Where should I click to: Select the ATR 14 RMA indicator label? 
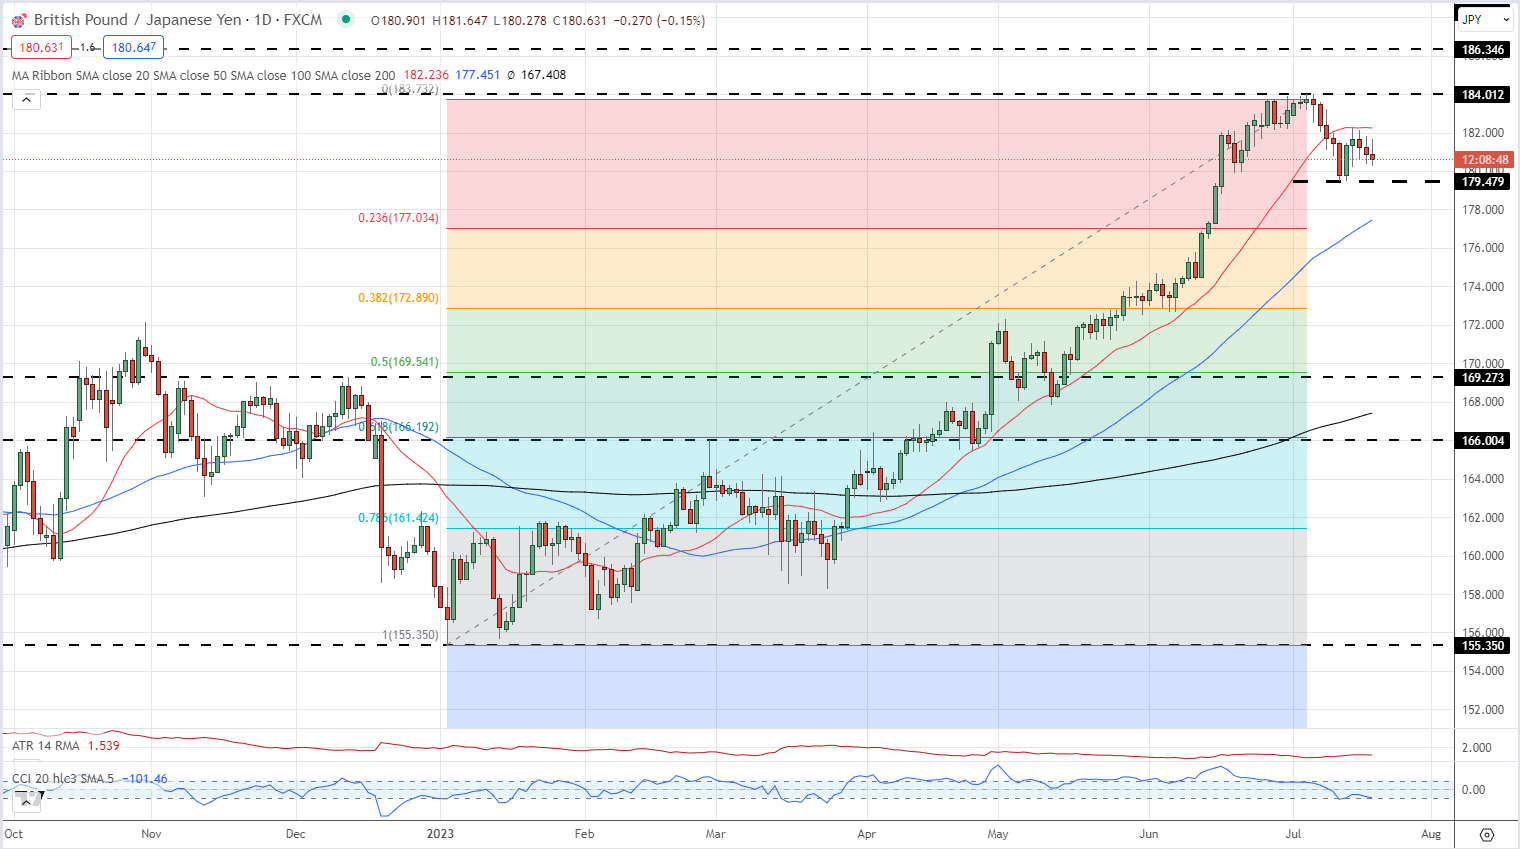point(45,746)
